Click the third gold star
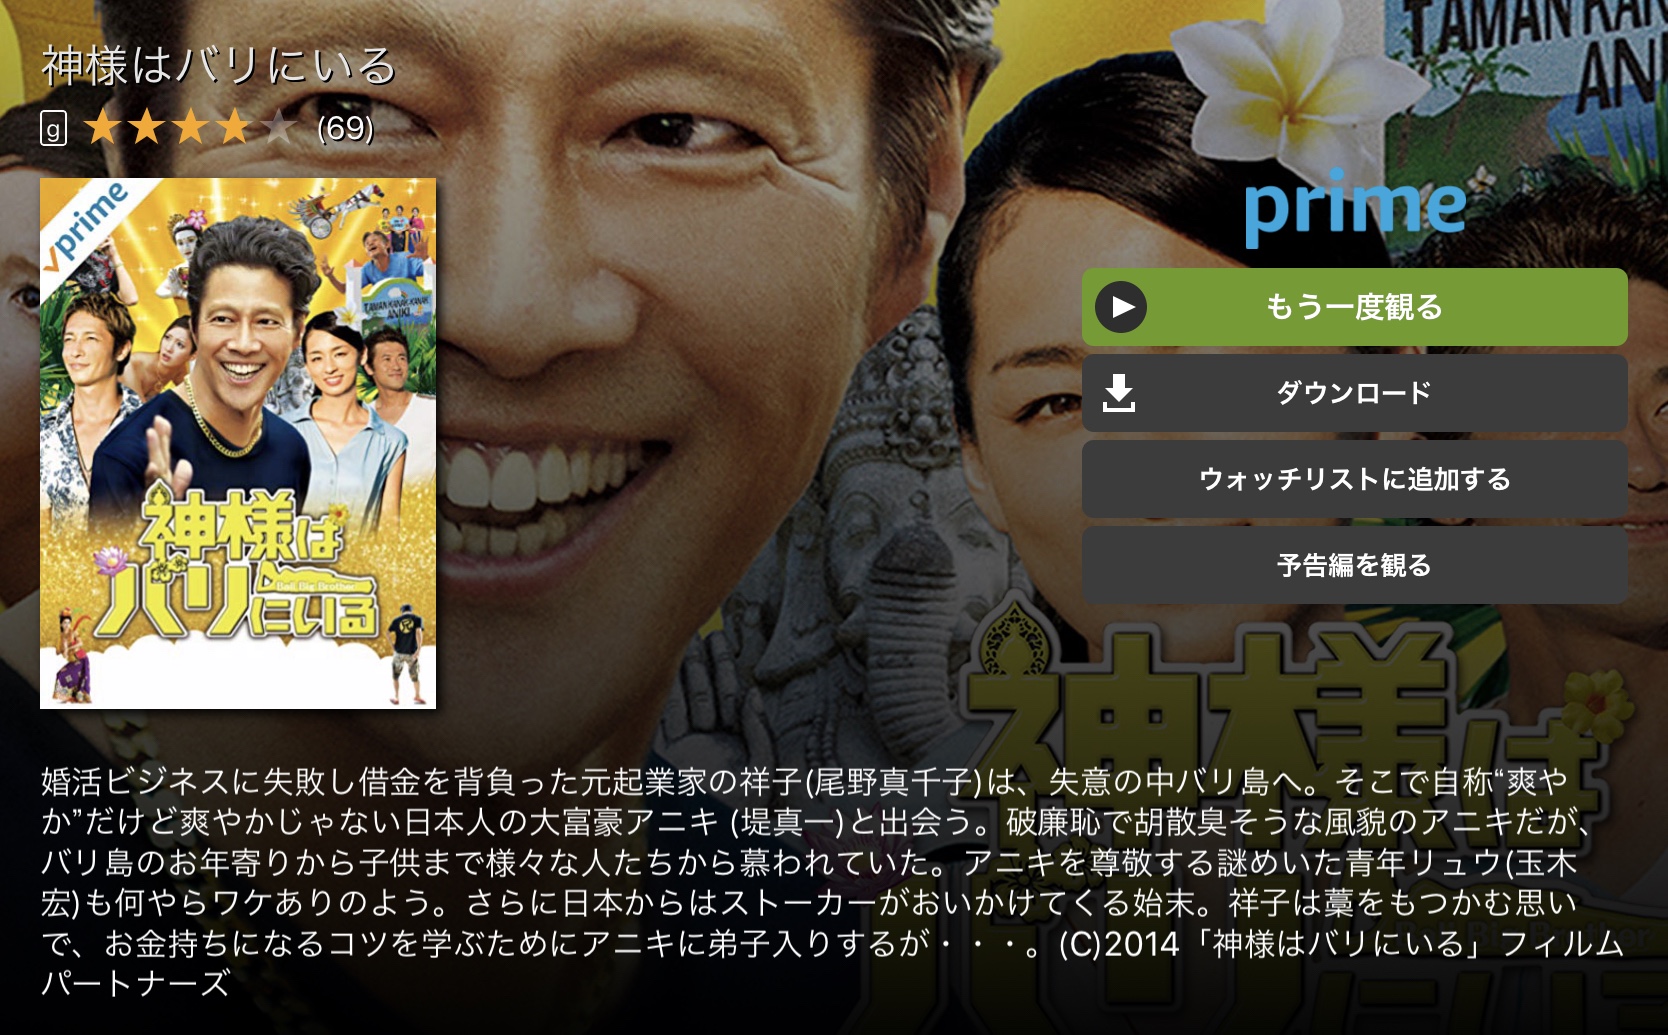1668x1035 pixels. [190, 127]
